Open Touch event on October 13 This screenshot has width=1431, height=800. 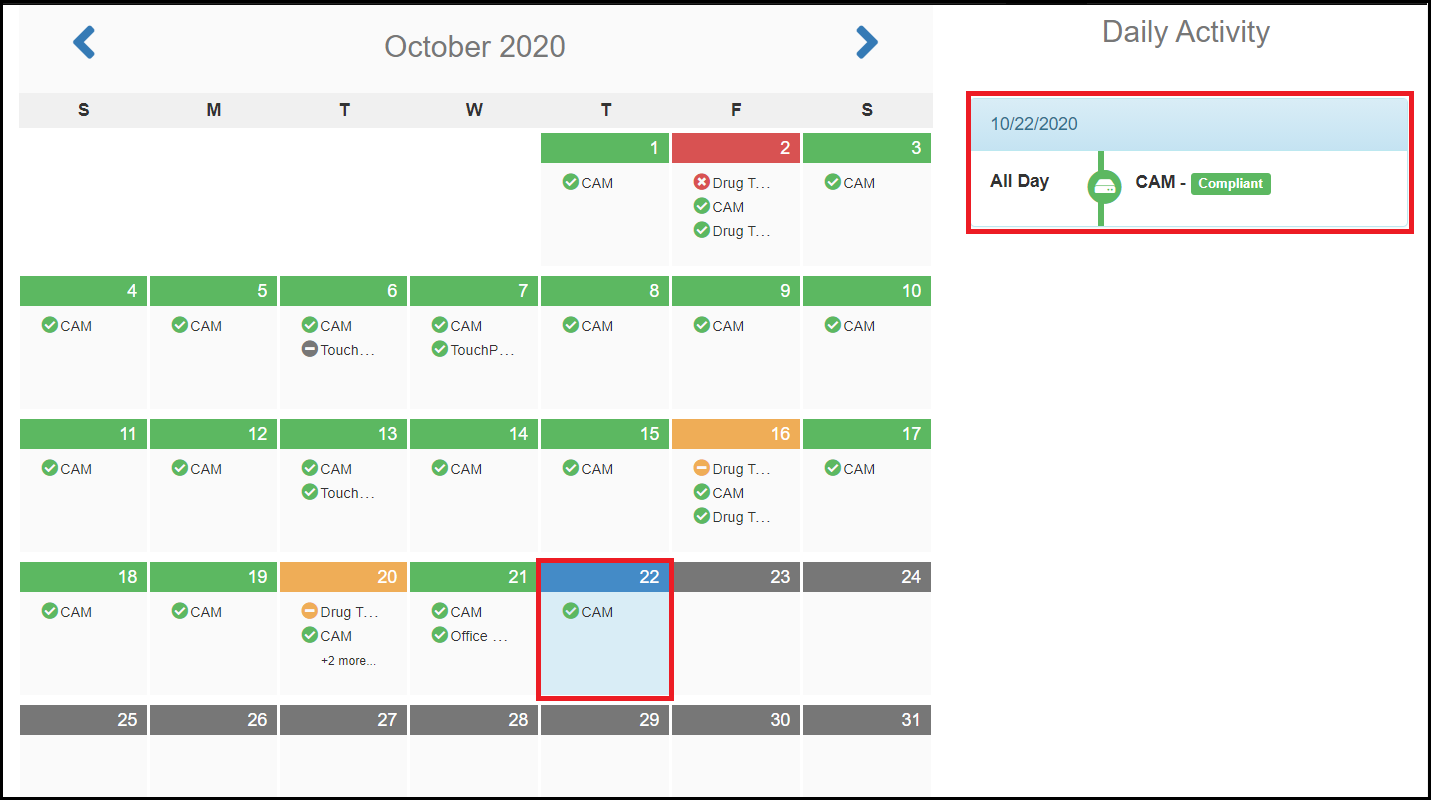click(x=347, y=493)
